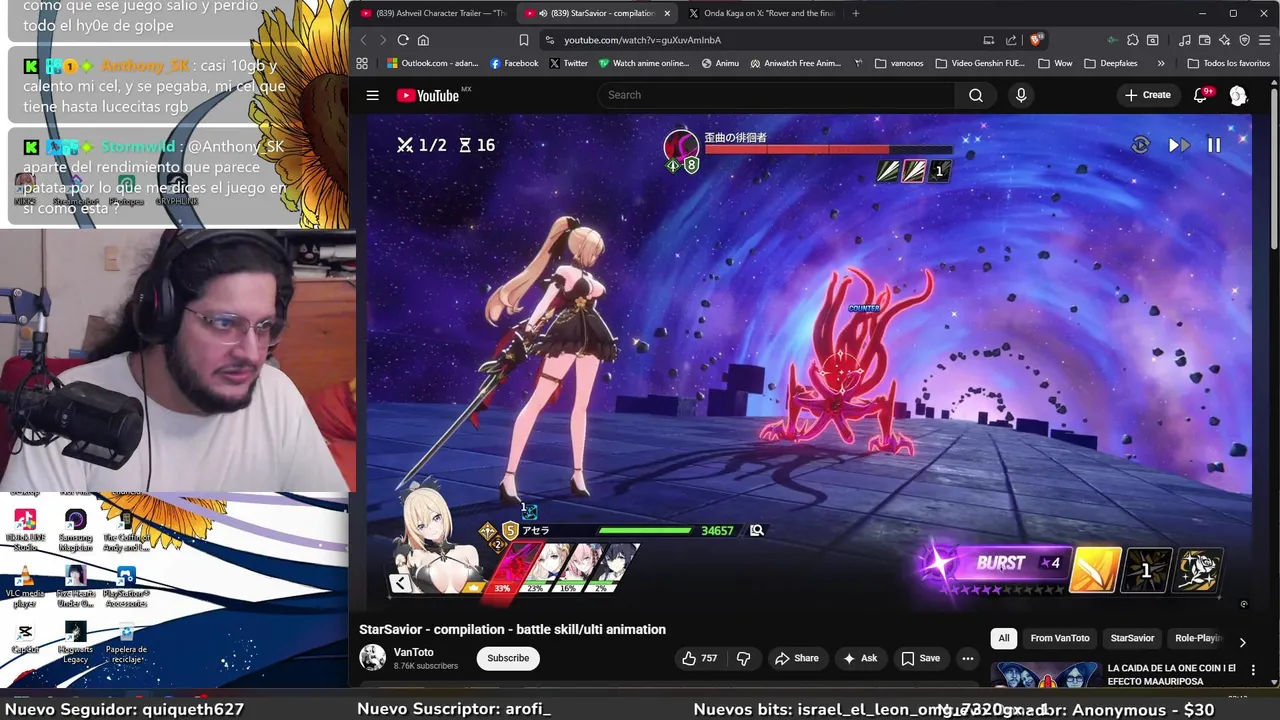The width and height of the screenshot is (1280, 720).
Task: Open the YouTube guide hamburger menu
Action: (x=372, y=95)
